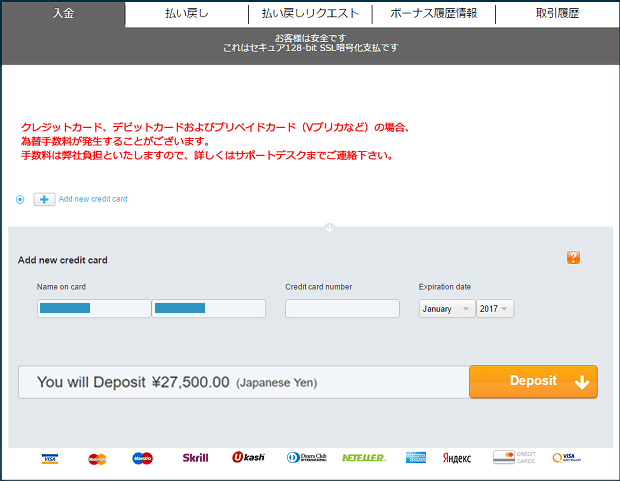Click the Name on card label
The image size is (620, 481).
[x=61, y=287]
